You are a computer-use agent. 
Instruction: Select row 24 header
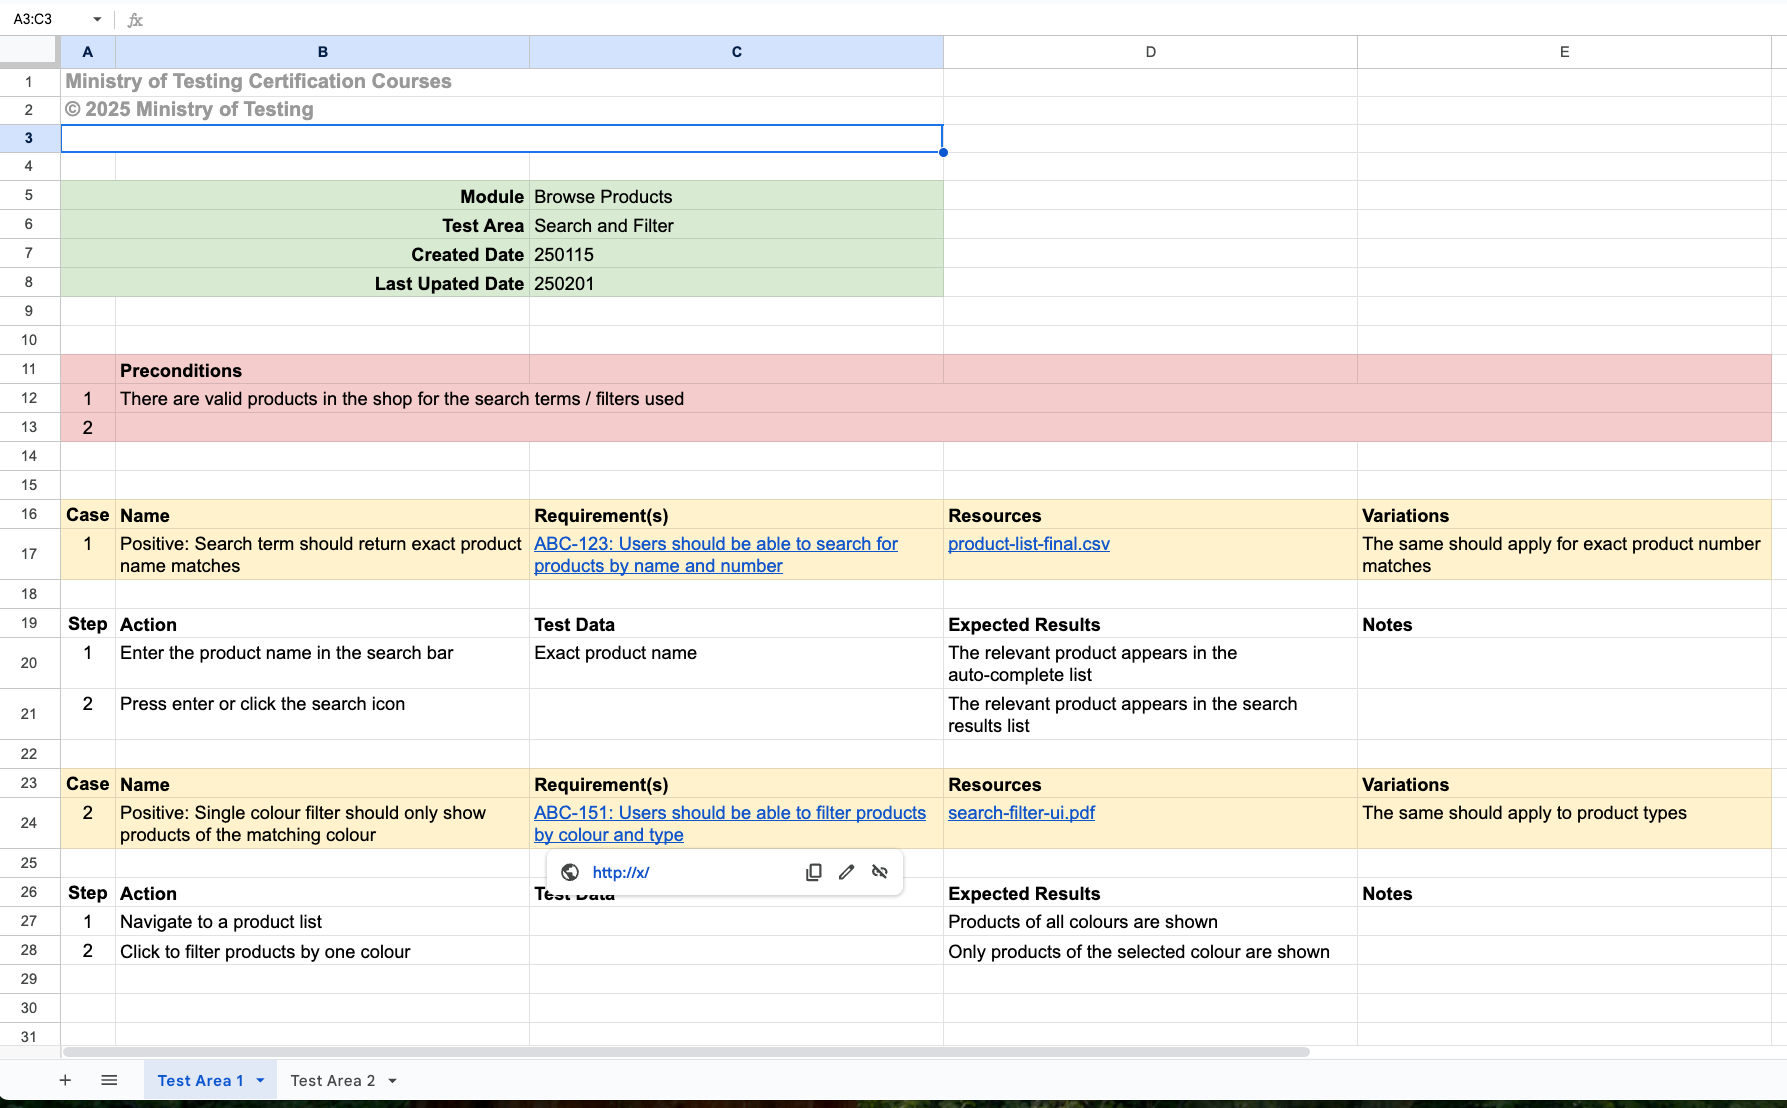pos(29,823)
